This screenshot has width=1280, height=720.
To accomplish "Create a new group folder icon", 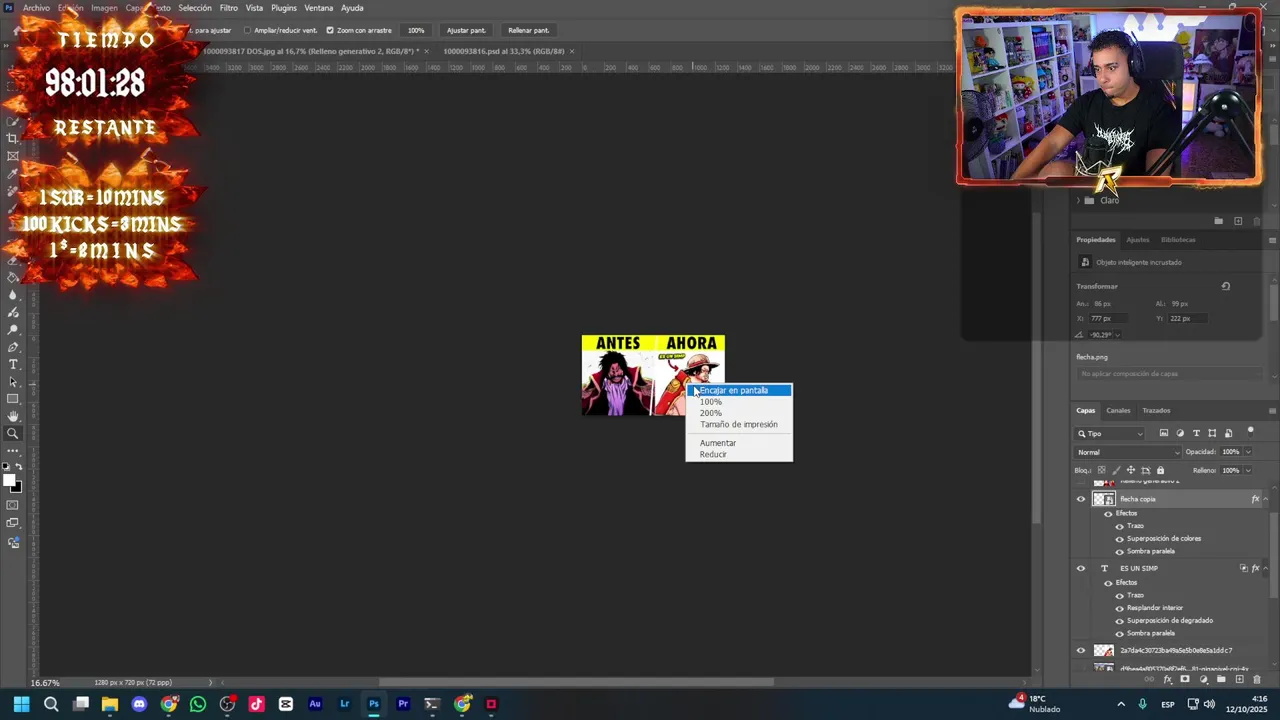I will pyautogui.click(x=1221, y=679).
